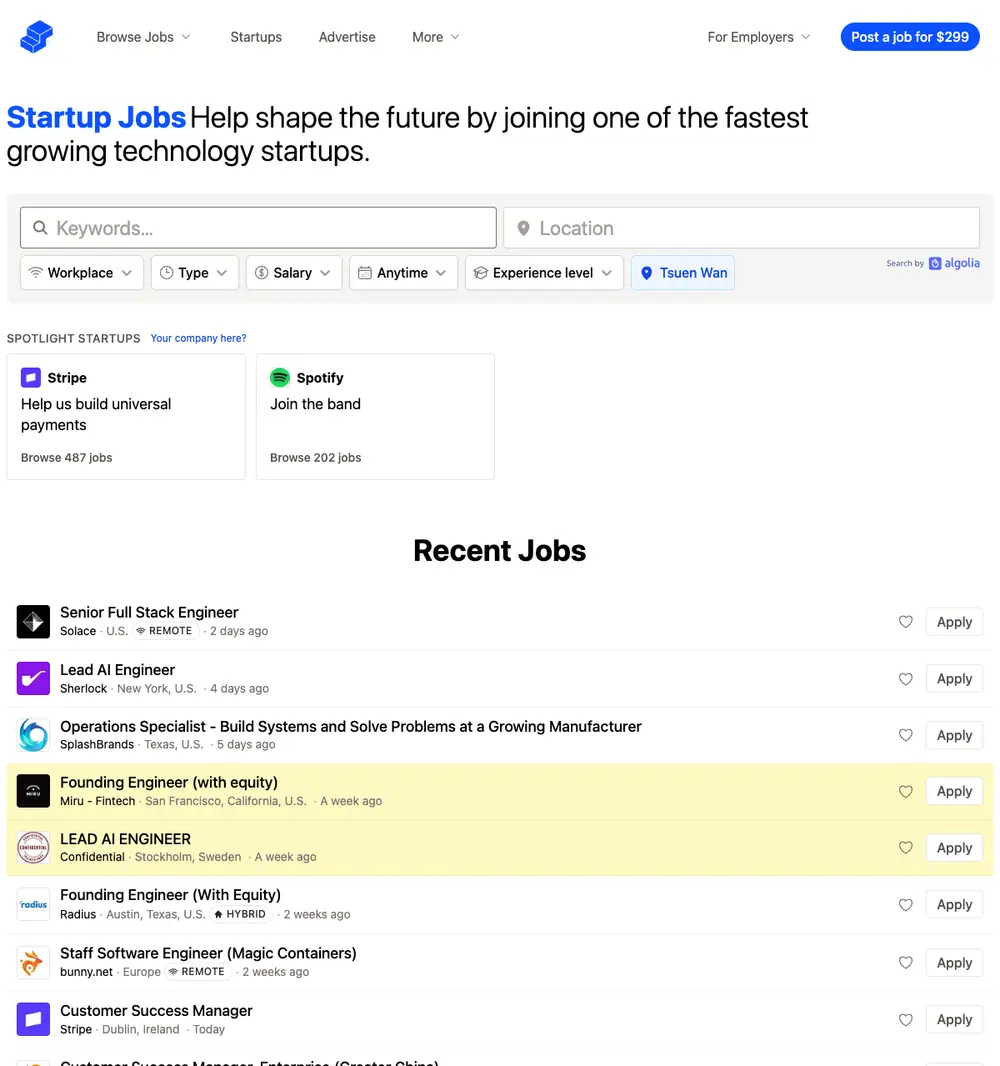Expand the More menu
1000x1066 pixels.
[x=436, y=37]
